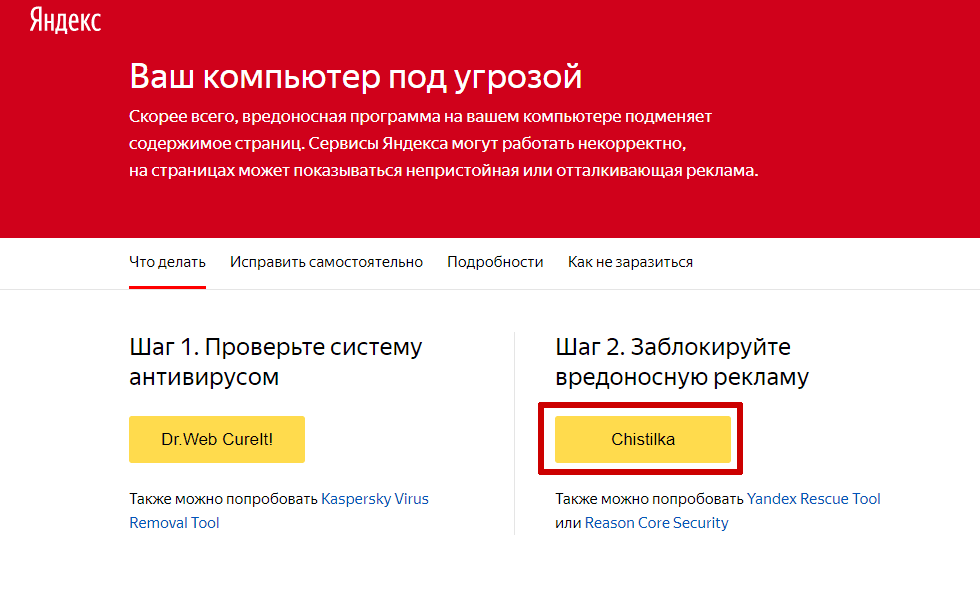980x605 pixels.
Task: Click the Яндекс logo in header
Action: click(65, 20)
